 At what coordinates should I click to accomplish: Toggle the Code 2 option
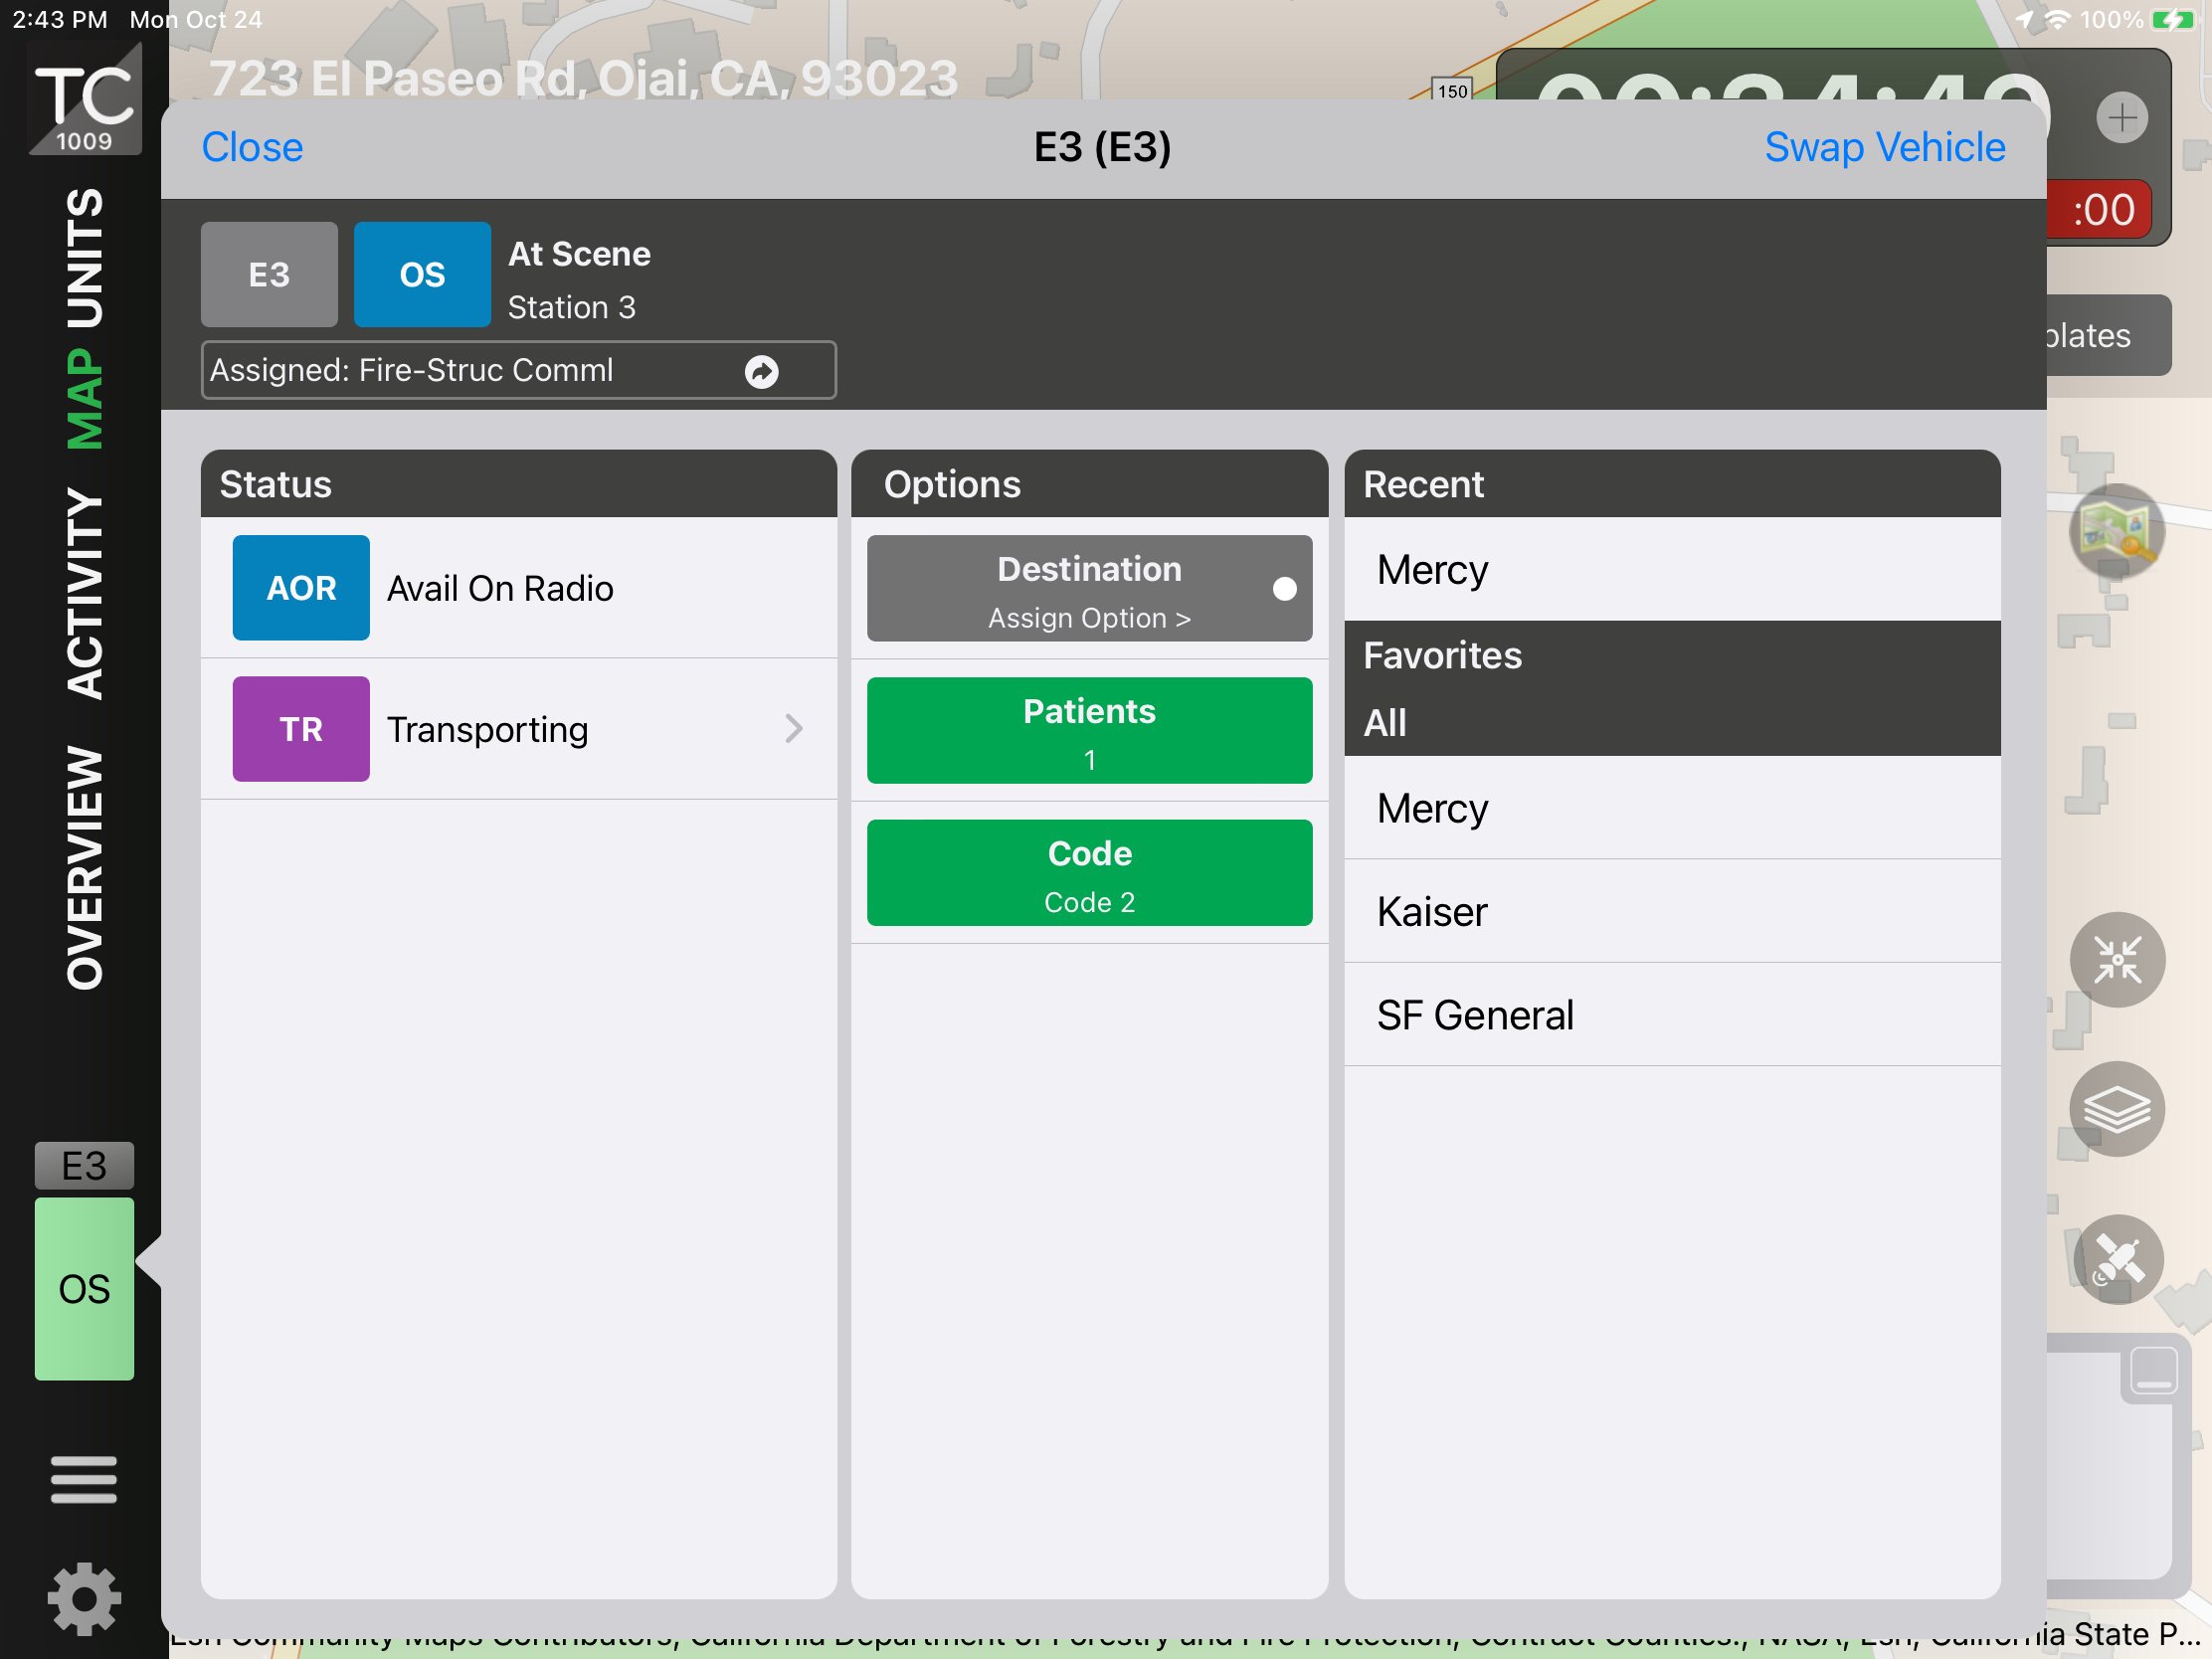click(x=1089, y=873)
